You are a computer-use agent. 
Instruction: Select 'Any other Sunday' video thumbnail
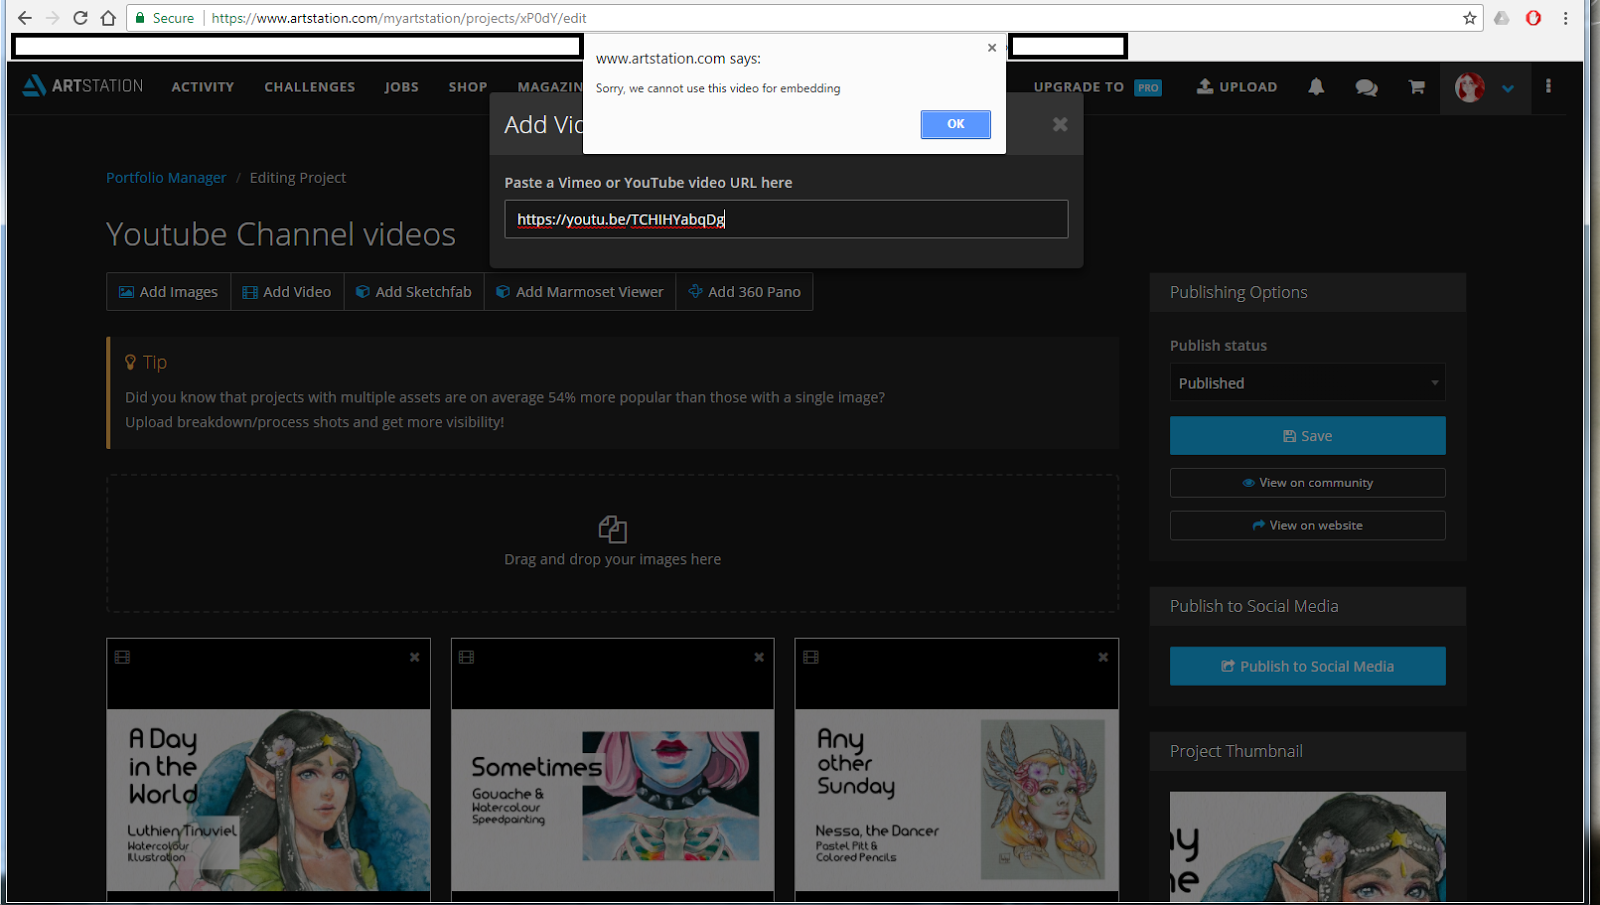click(x=957, y=800)
